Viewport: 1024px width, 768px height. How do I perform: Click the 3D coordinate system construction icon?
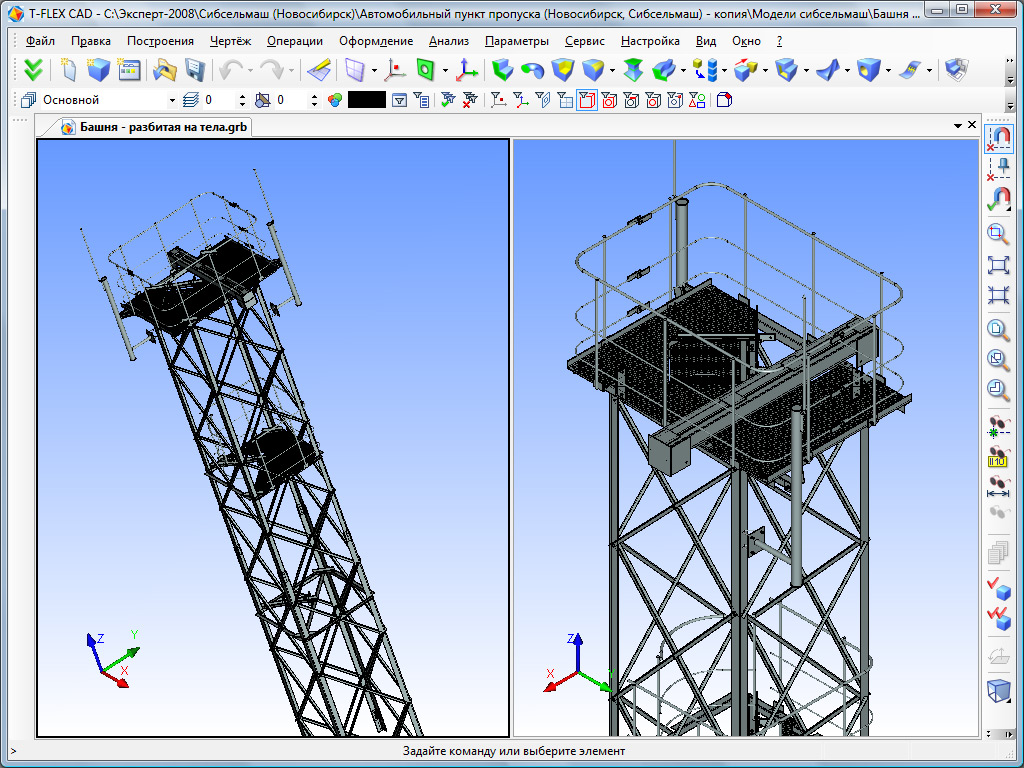[467, 70]
